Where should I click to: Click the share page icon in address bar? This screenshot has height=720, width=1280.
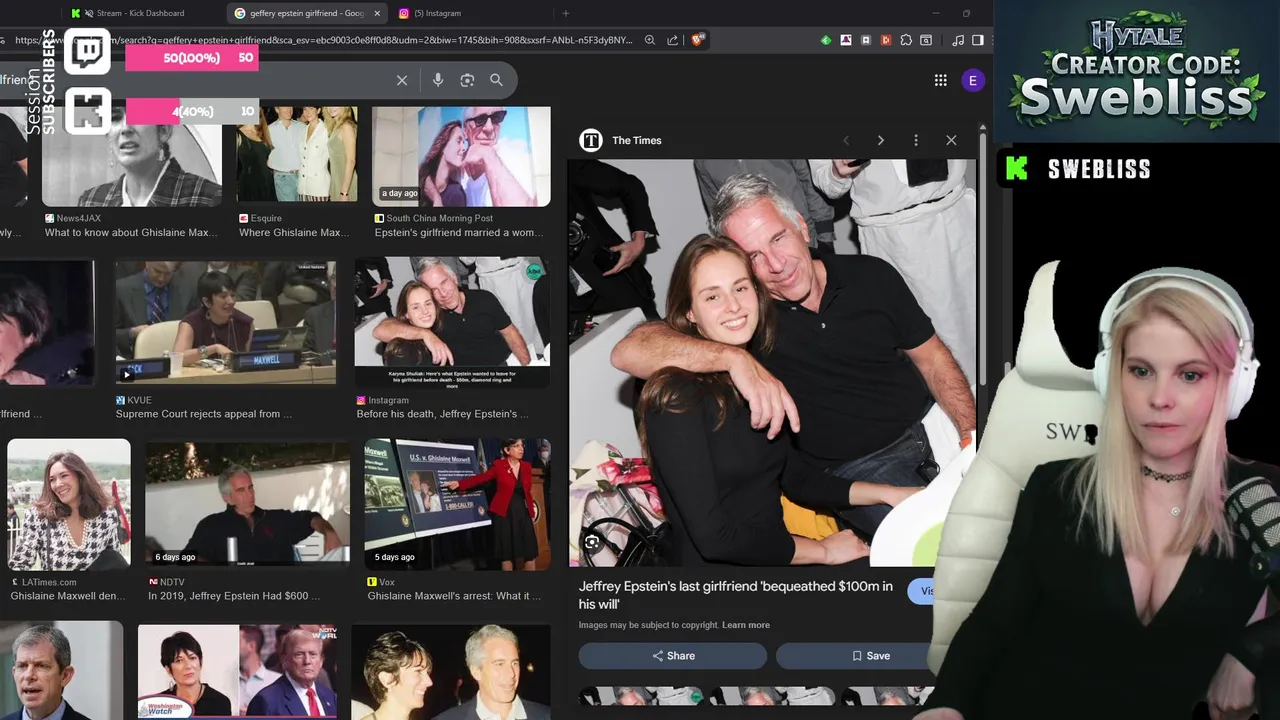coord(673,40)
